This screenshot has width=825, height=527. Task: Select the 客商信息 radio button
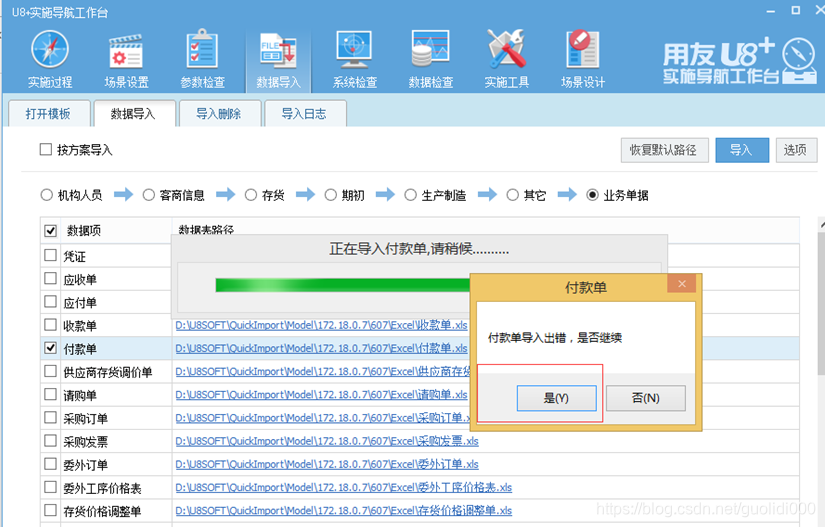148,195
